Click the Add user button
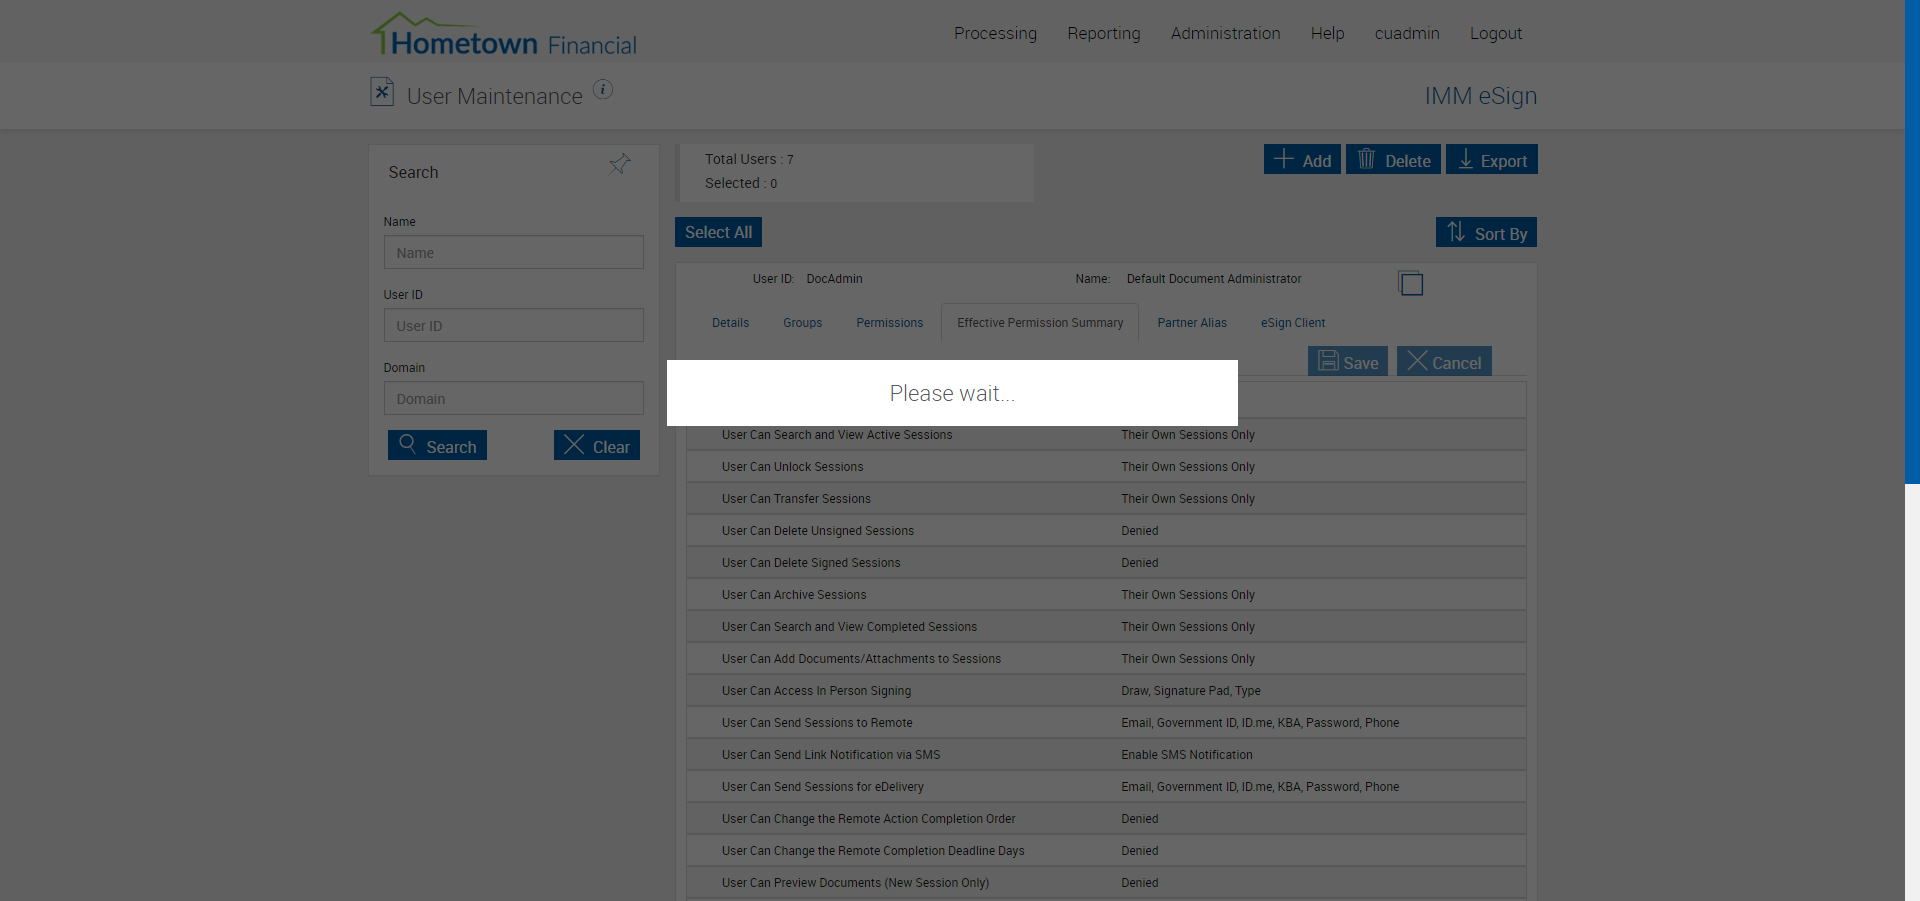The height and width of the screenshot is (901, 1920). [1302, 159]
